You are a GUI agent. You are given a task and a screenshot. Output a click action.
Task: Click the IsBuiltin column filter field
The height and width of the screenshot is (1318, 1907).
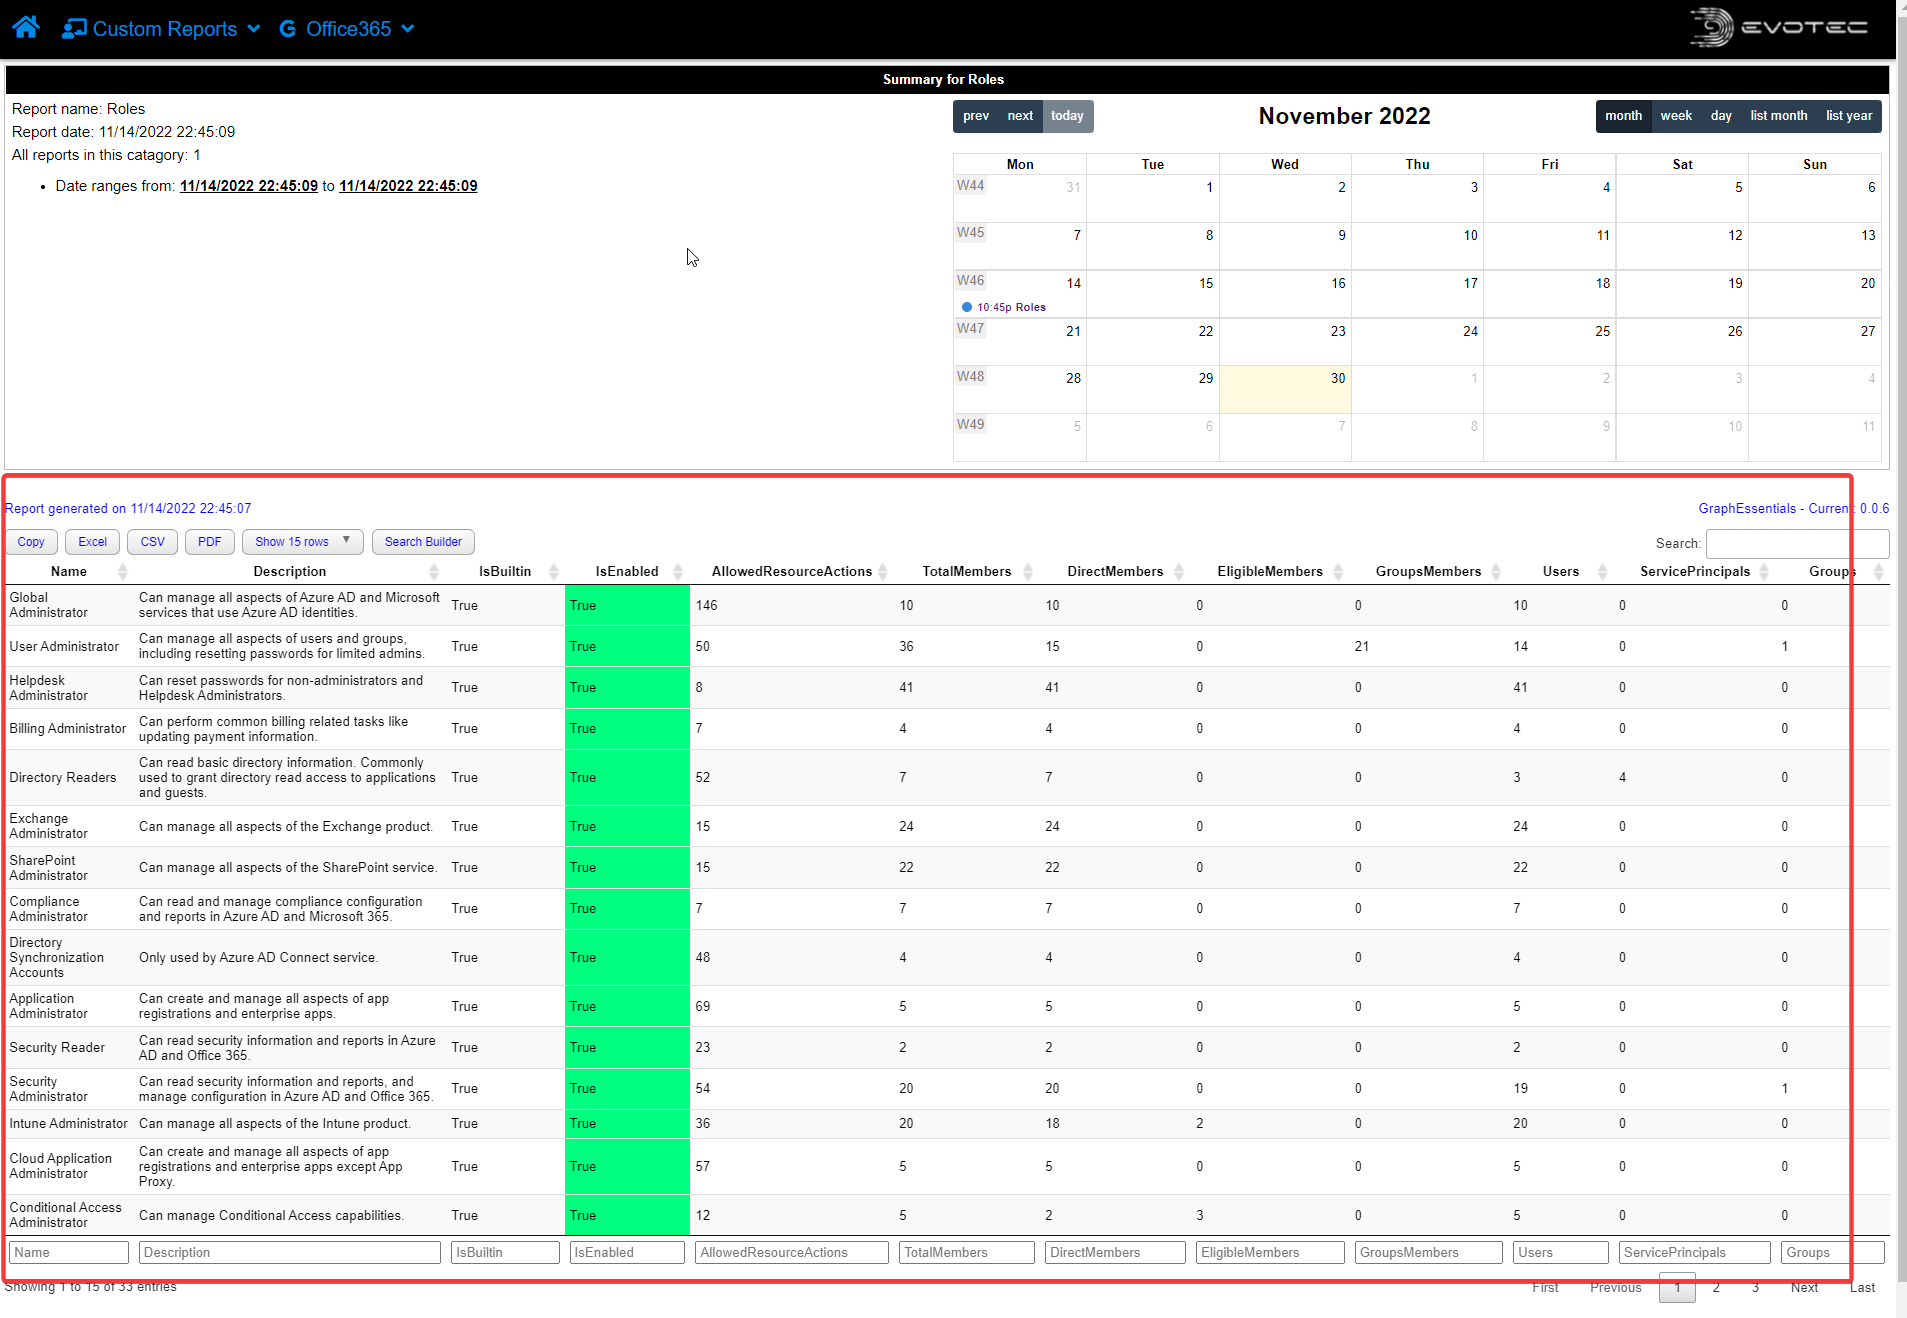click(x=505, y=1253)
